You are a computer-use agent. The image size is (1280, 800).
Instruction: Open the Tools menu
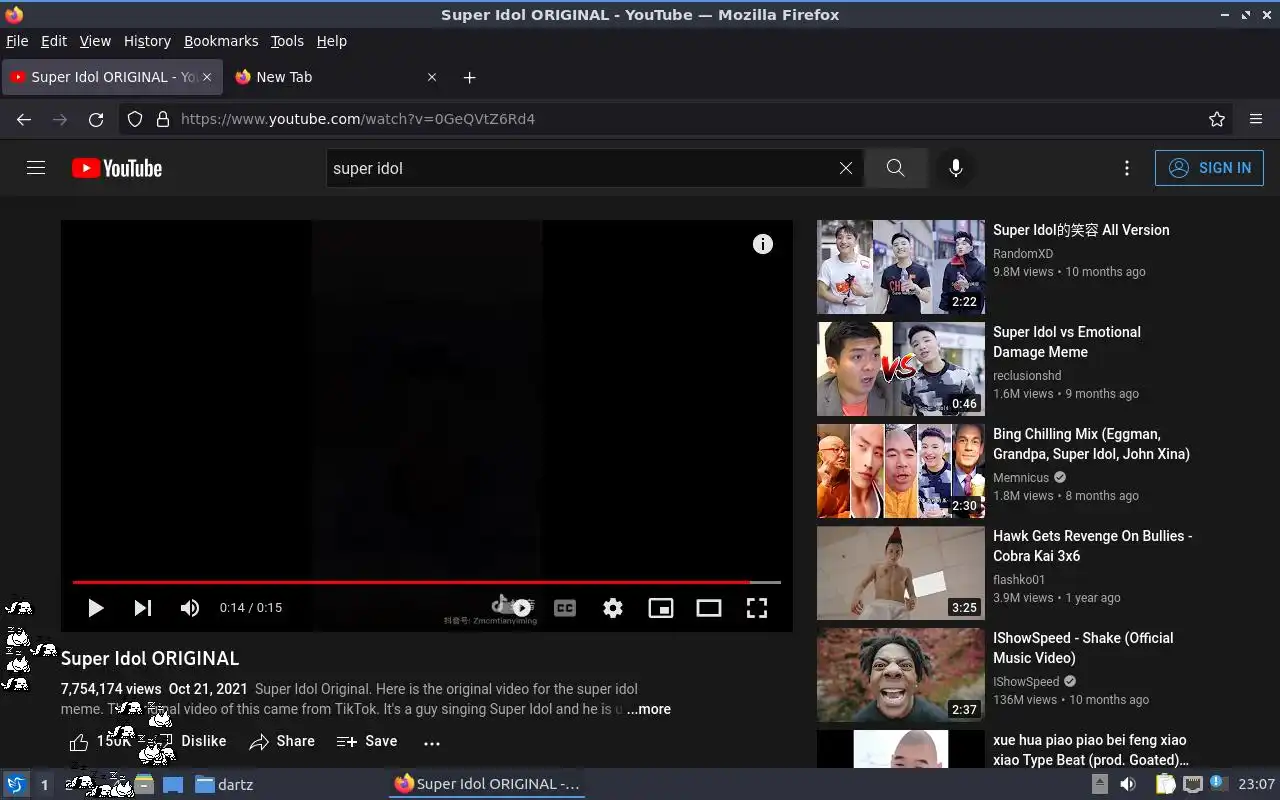coord(287,41)
